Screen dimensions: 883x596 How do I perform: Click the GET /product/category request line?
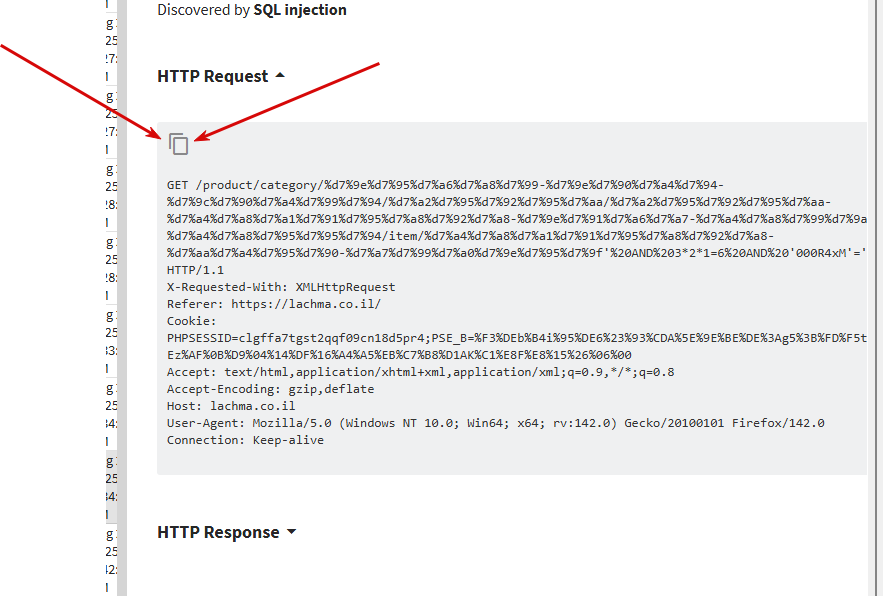pyautogui.click(x=445, y=185)
